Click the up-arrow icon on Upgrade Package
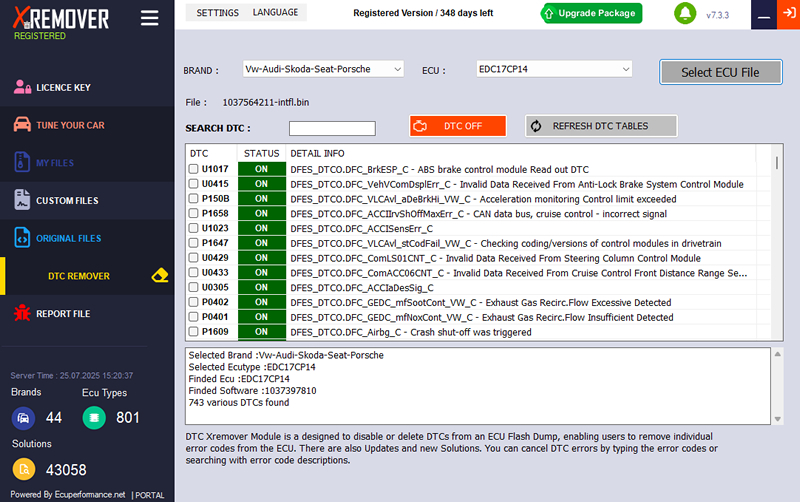800x502 pixels. pos(549,14)
